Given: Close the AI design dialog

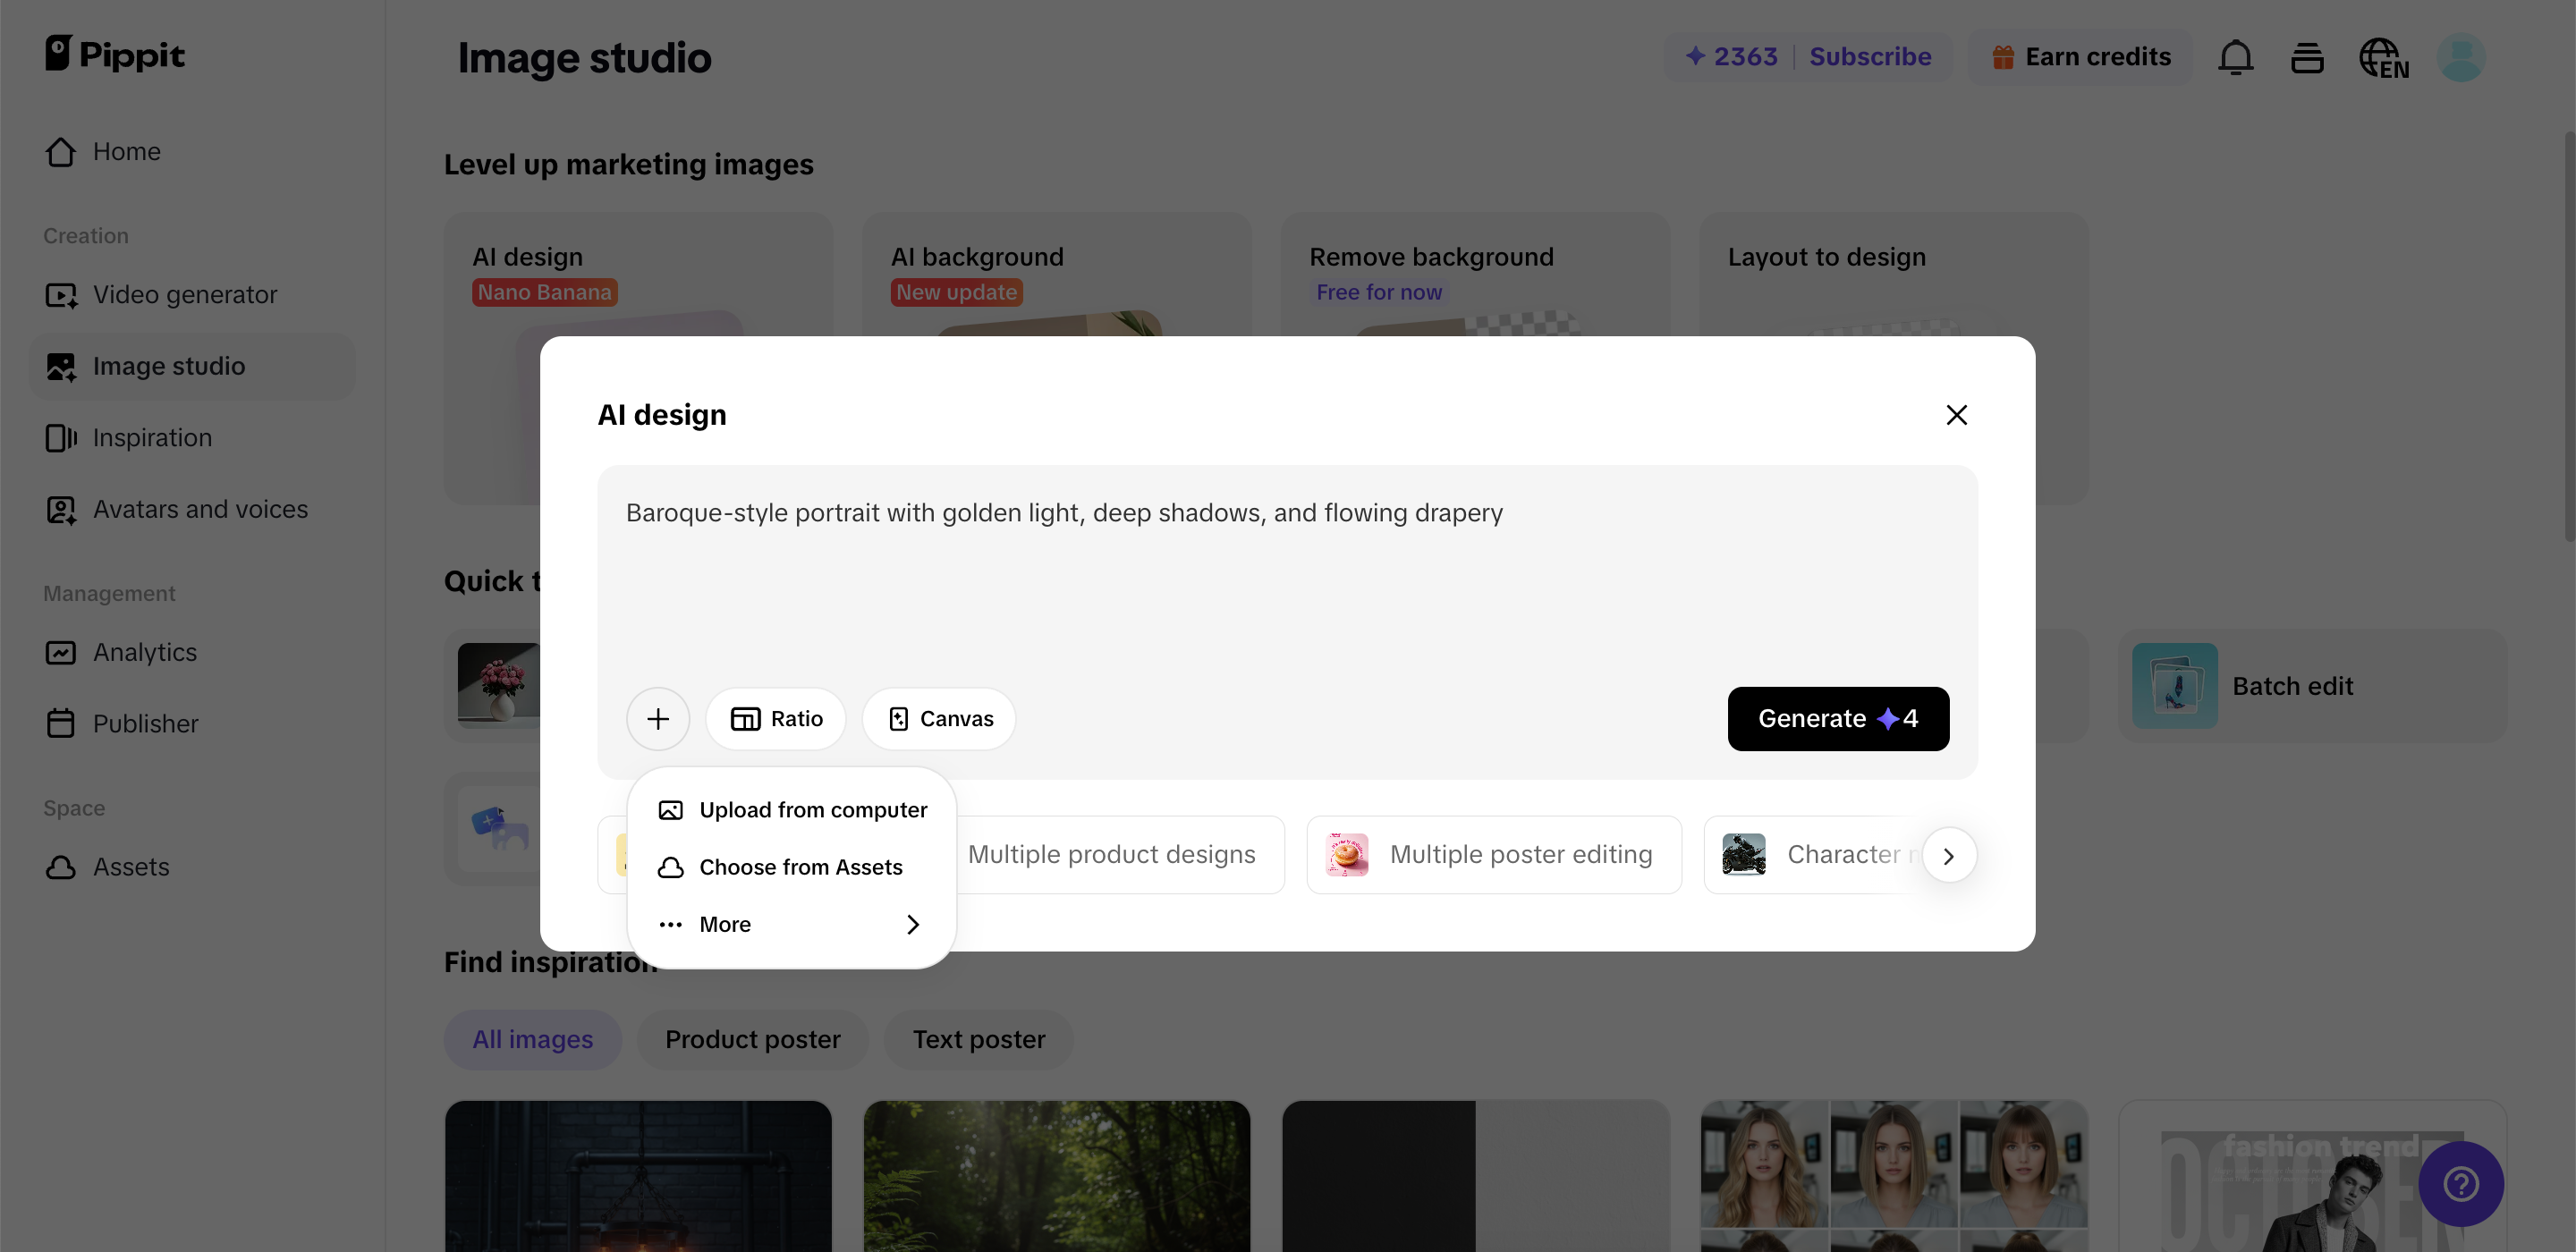Looking at the screenshot, I should (x=1956, y=415).
